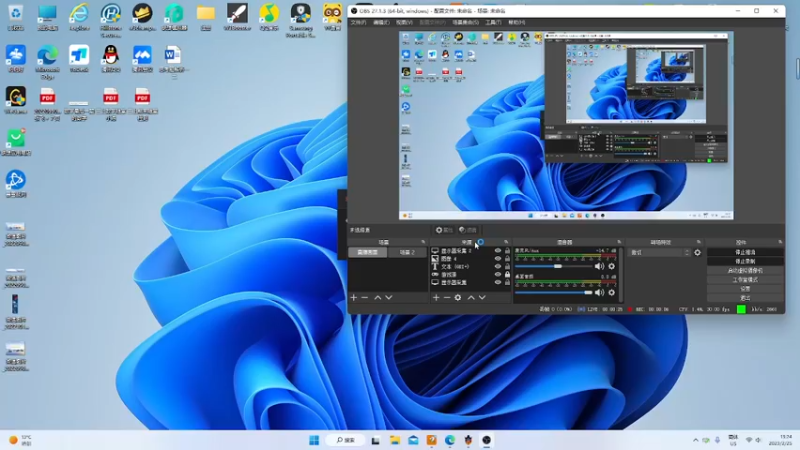Enable 工作室模式 studio mode
The height and width of the screenshot is (450, 800).
tap(745, 280)
